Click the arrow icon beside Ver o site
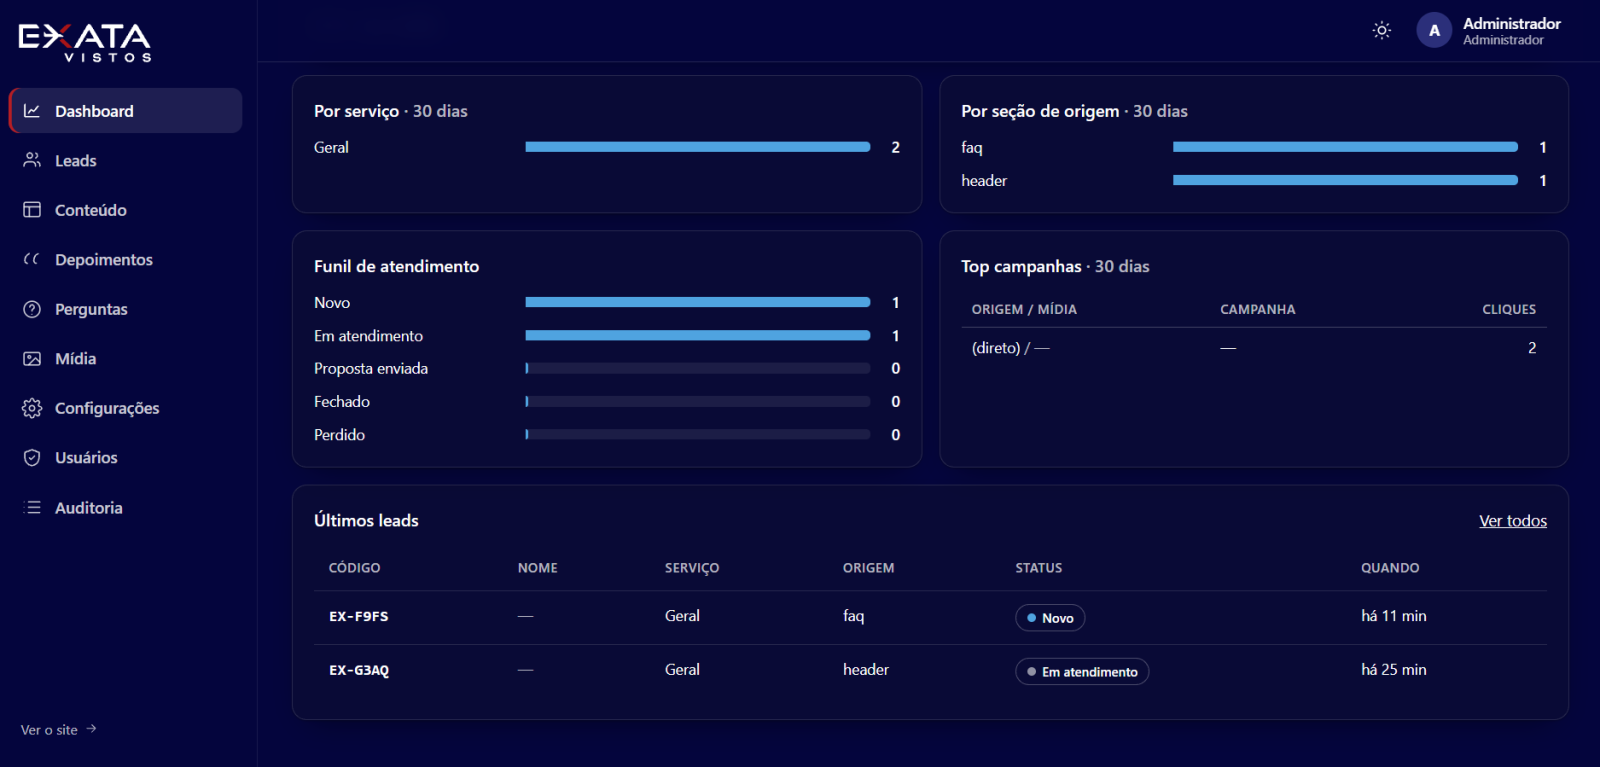This screenshot has width=1600, height=767. tap(91, 729)
